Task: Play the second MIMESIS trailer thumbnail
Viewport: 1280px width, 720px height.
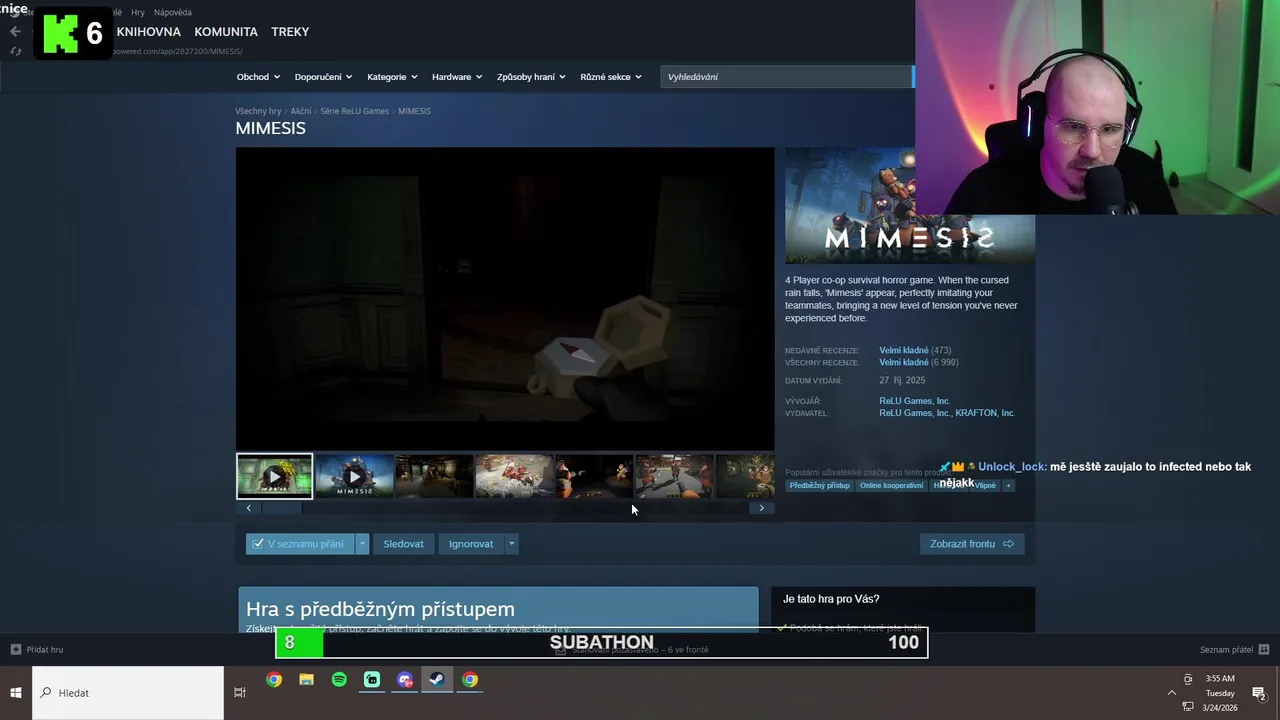Action: (x=354, y=476)
